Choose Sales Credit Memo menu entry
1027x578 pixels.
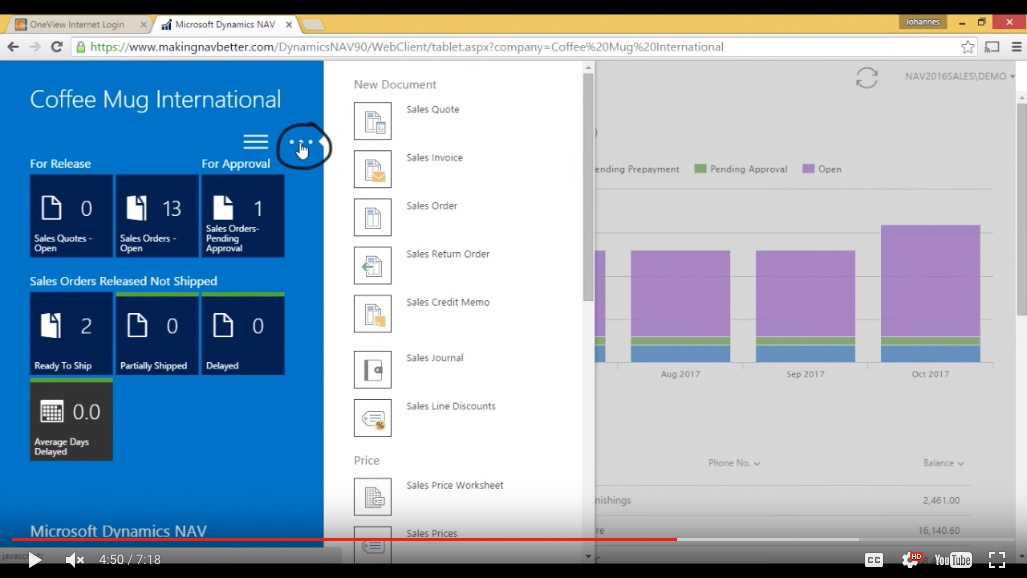[x=447, y=302]
